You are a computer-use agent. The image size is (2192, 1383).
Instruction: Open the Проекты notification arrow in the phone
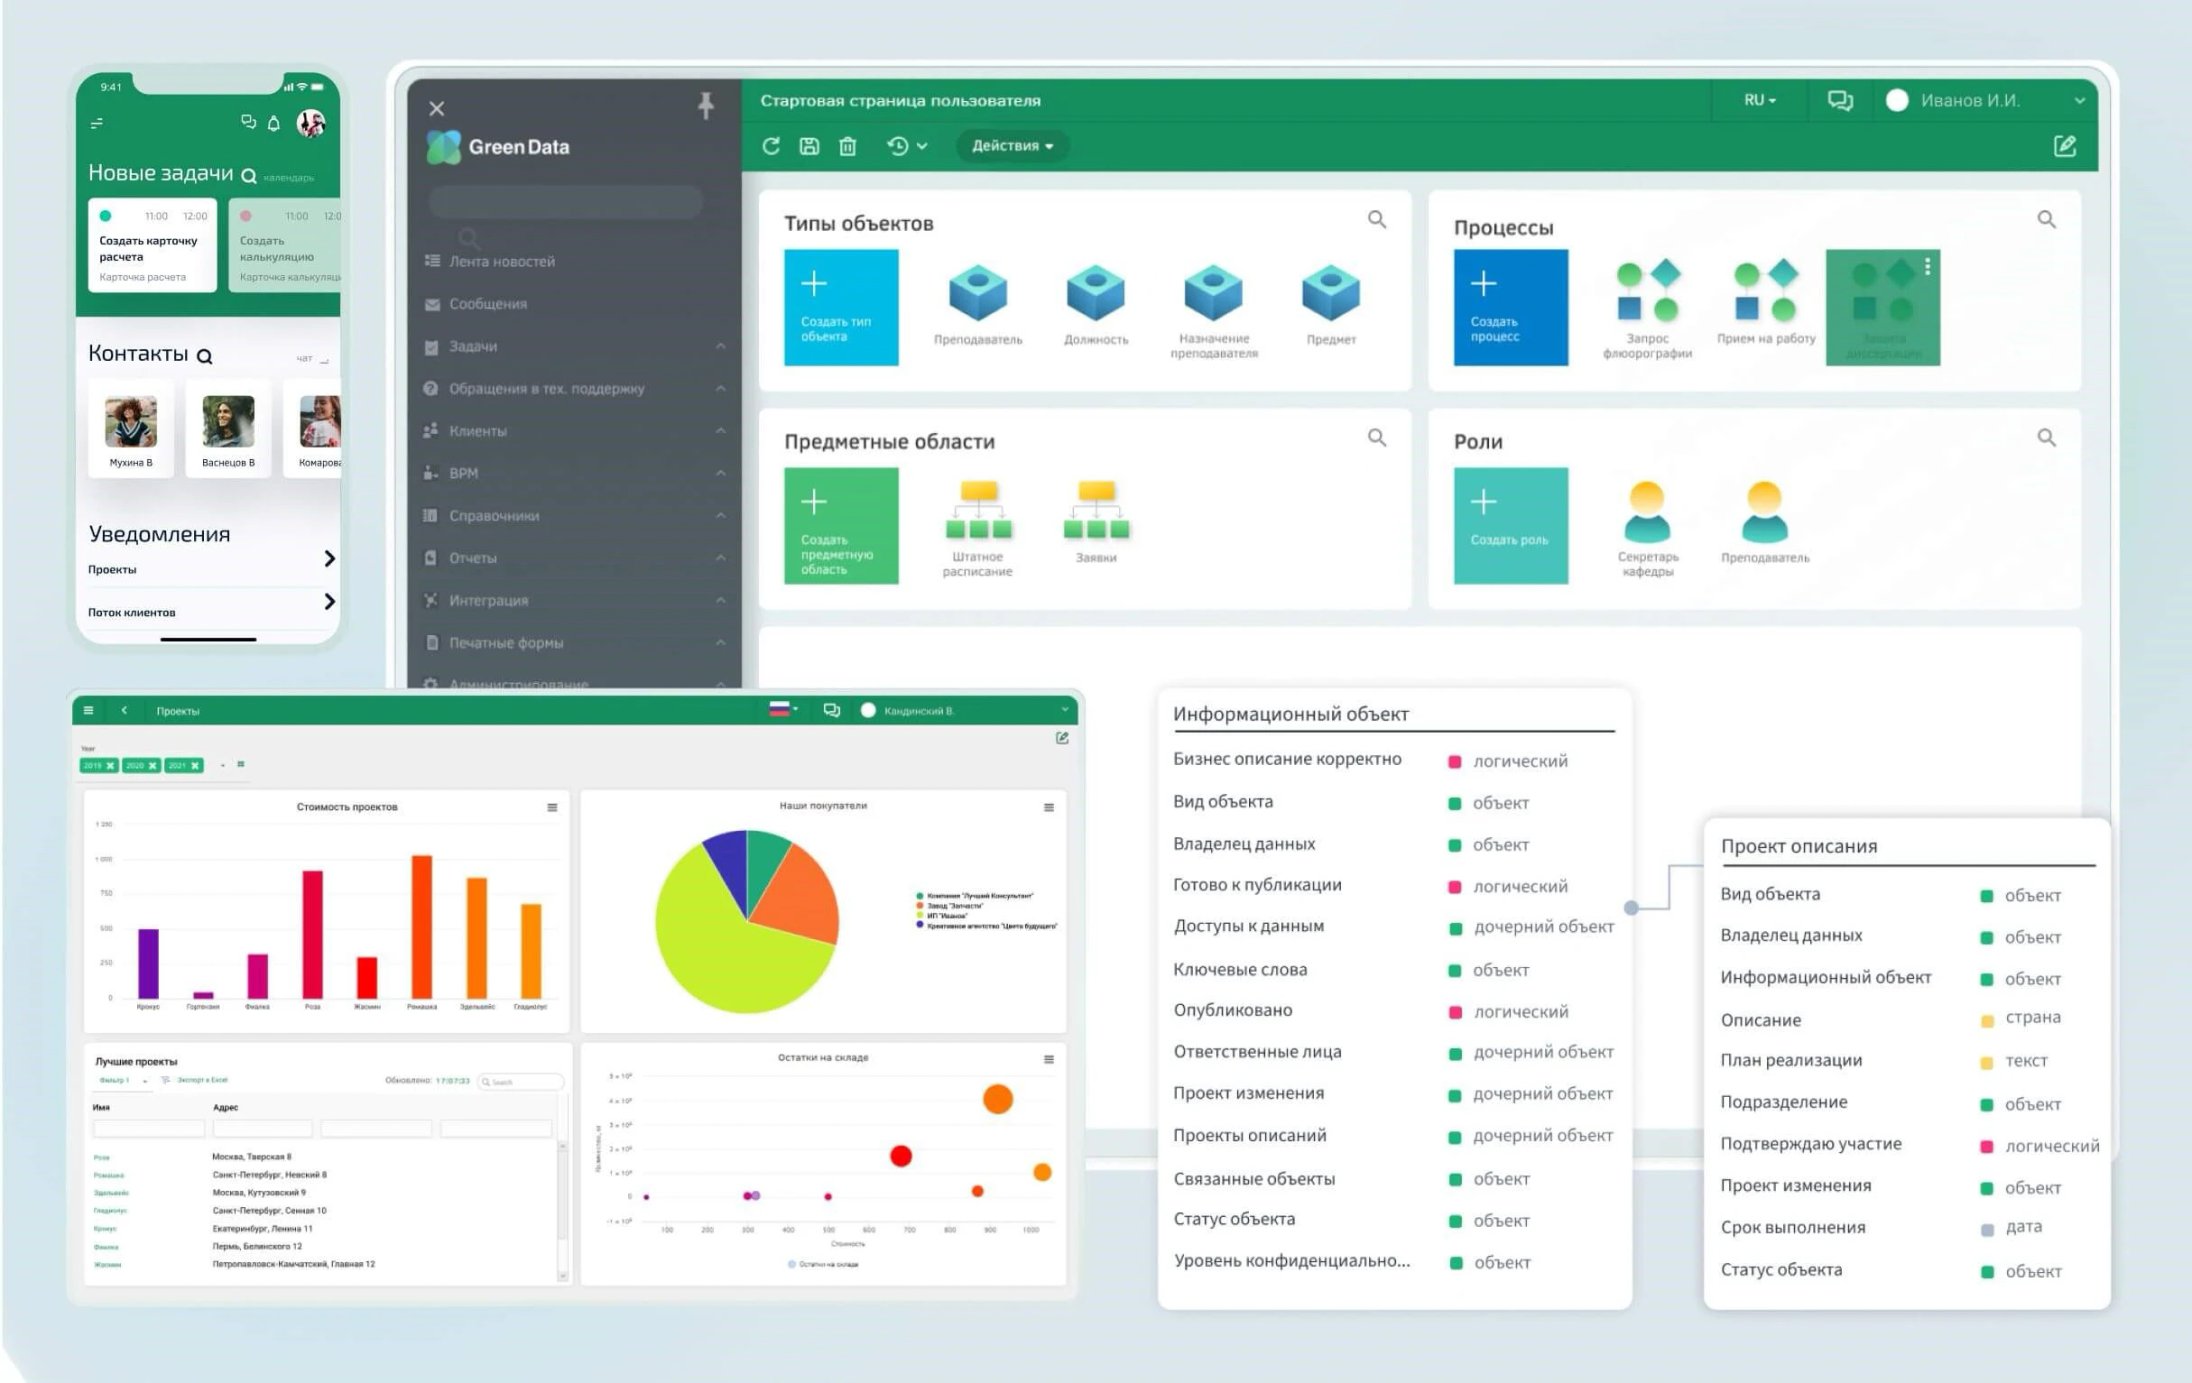click(x=329, y=558)
